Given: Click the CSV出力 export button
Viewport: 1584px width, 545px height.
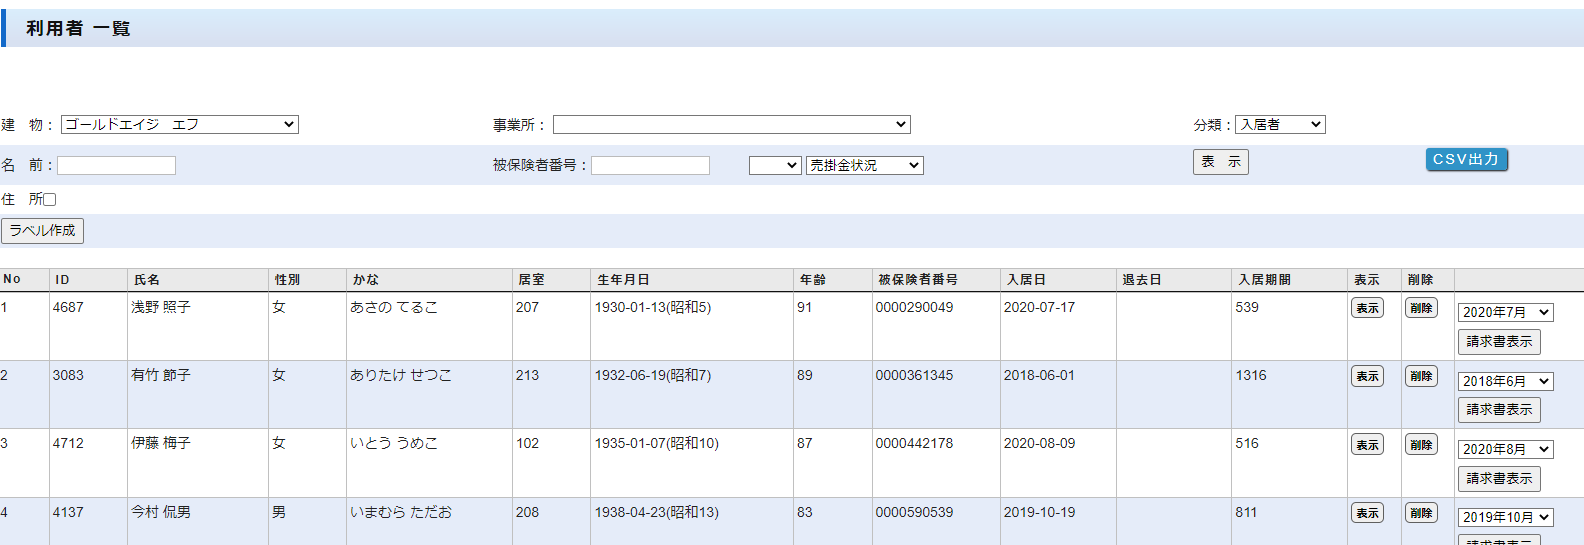Looking at the screenshot, I should (x=1466, y=160).
